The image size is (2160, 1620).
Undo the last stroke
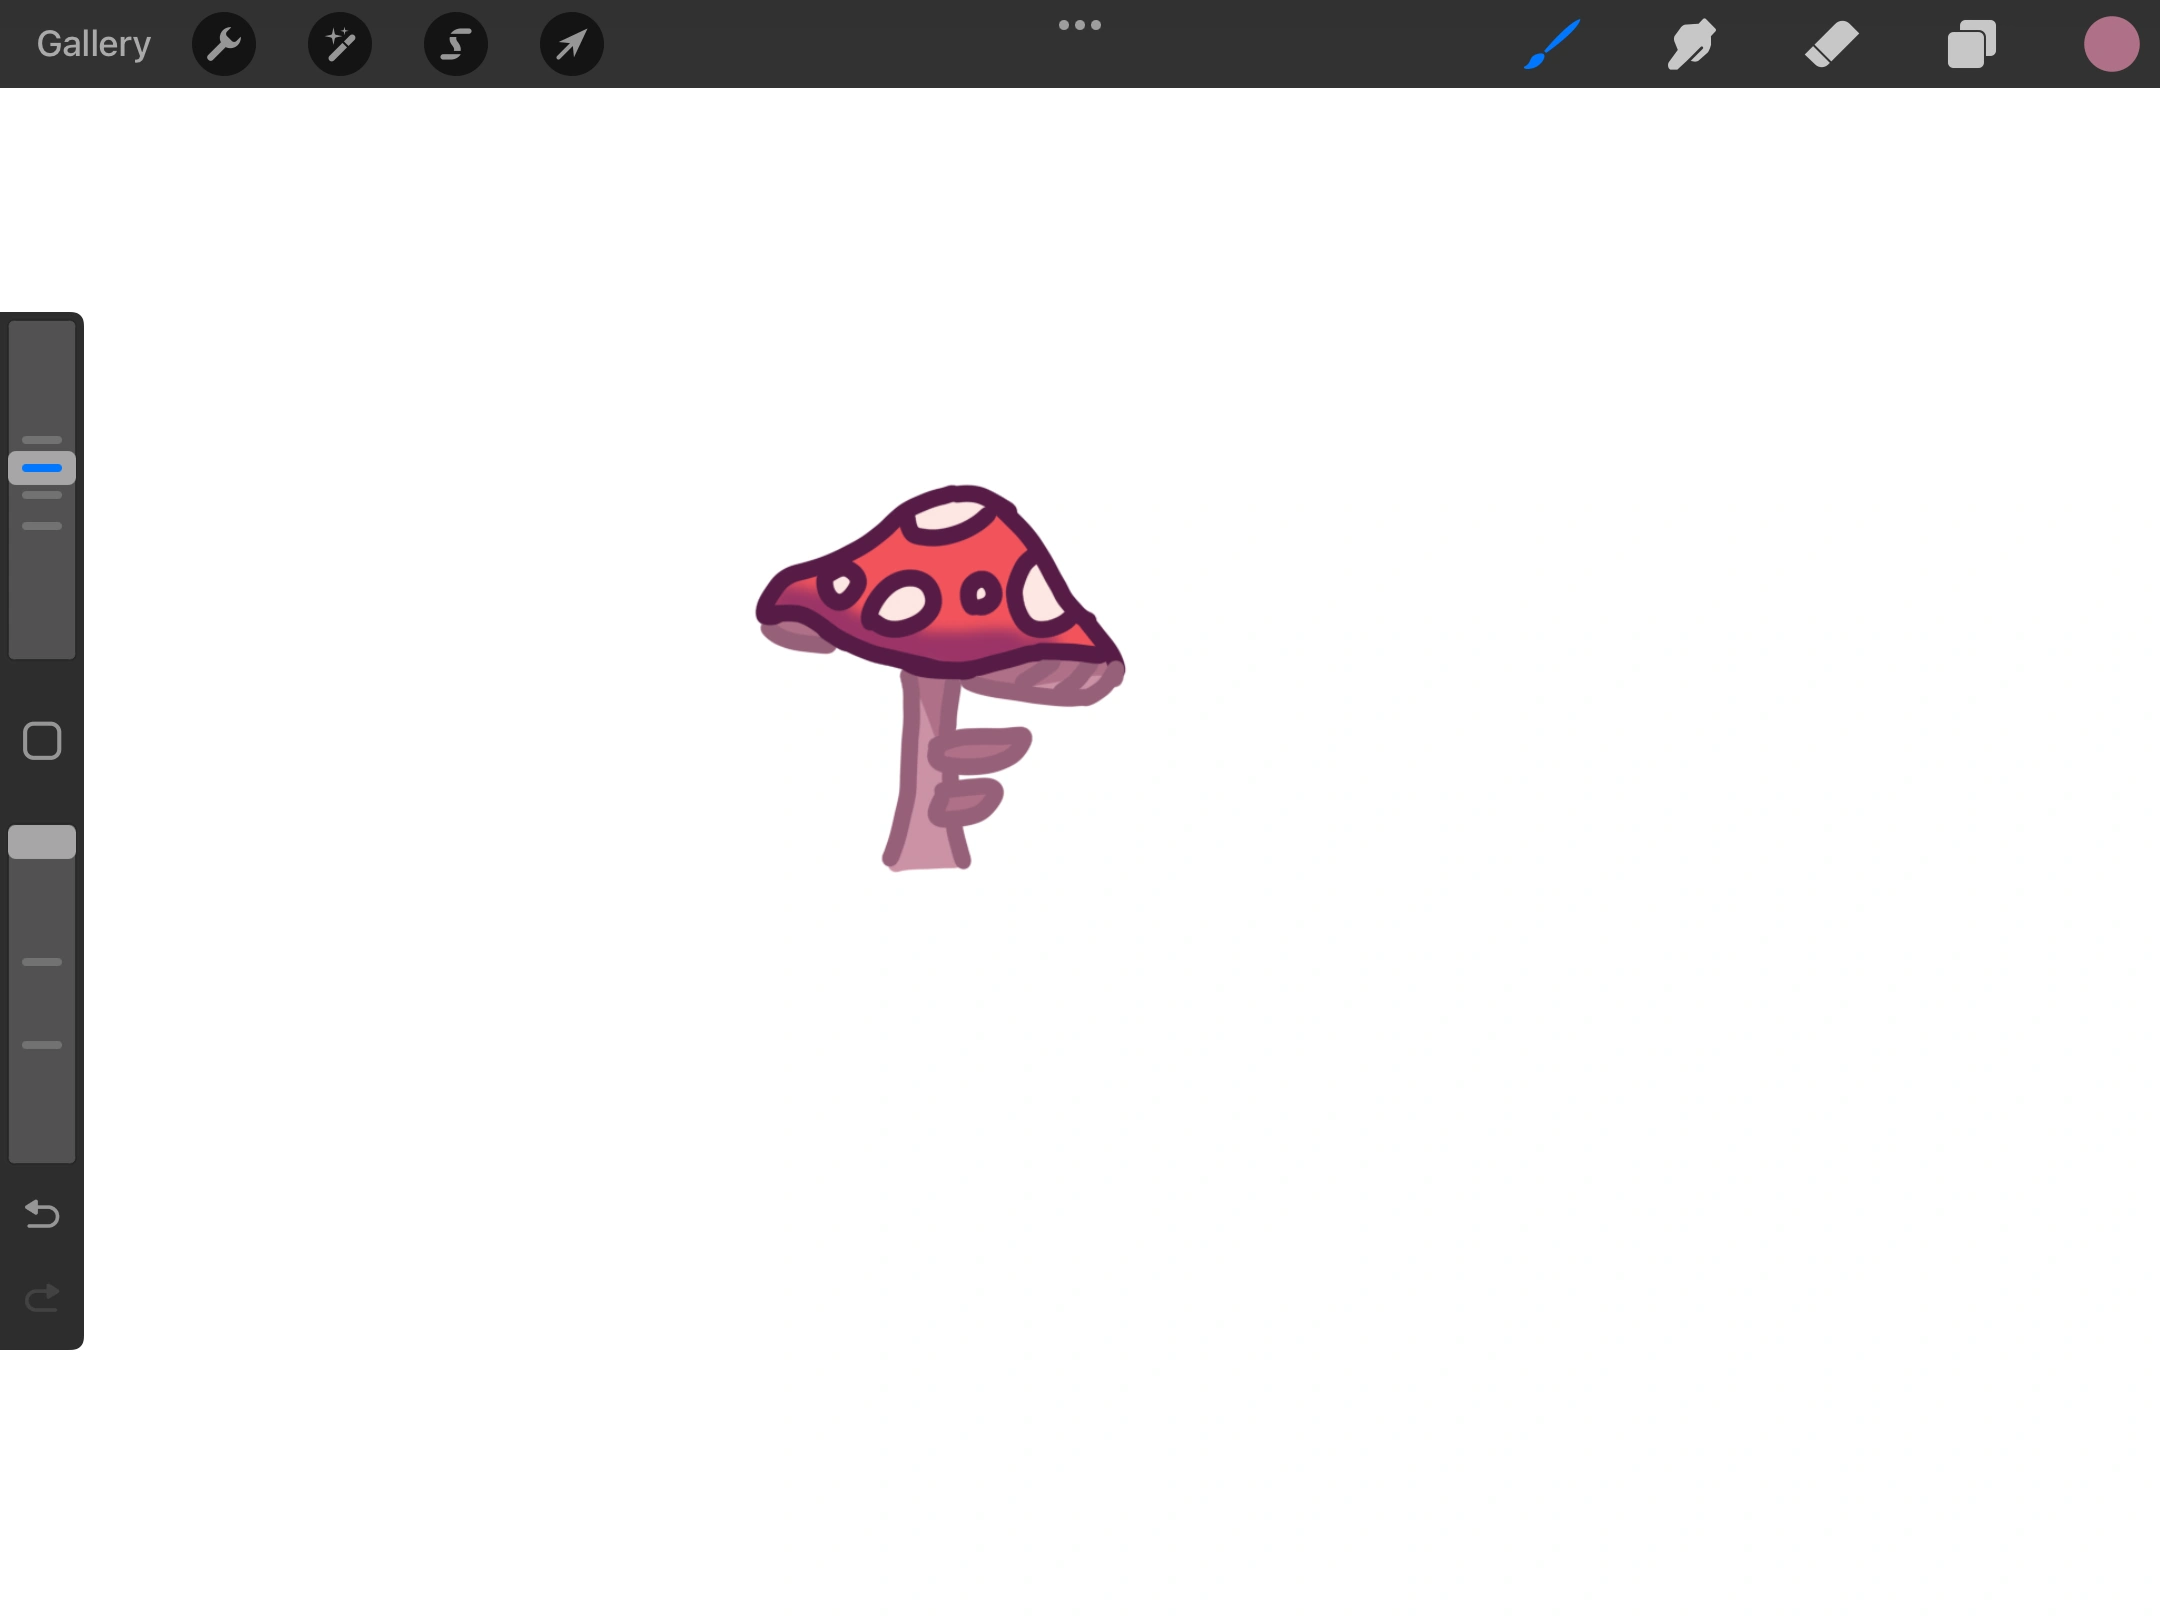click(x=42, y=1214)
